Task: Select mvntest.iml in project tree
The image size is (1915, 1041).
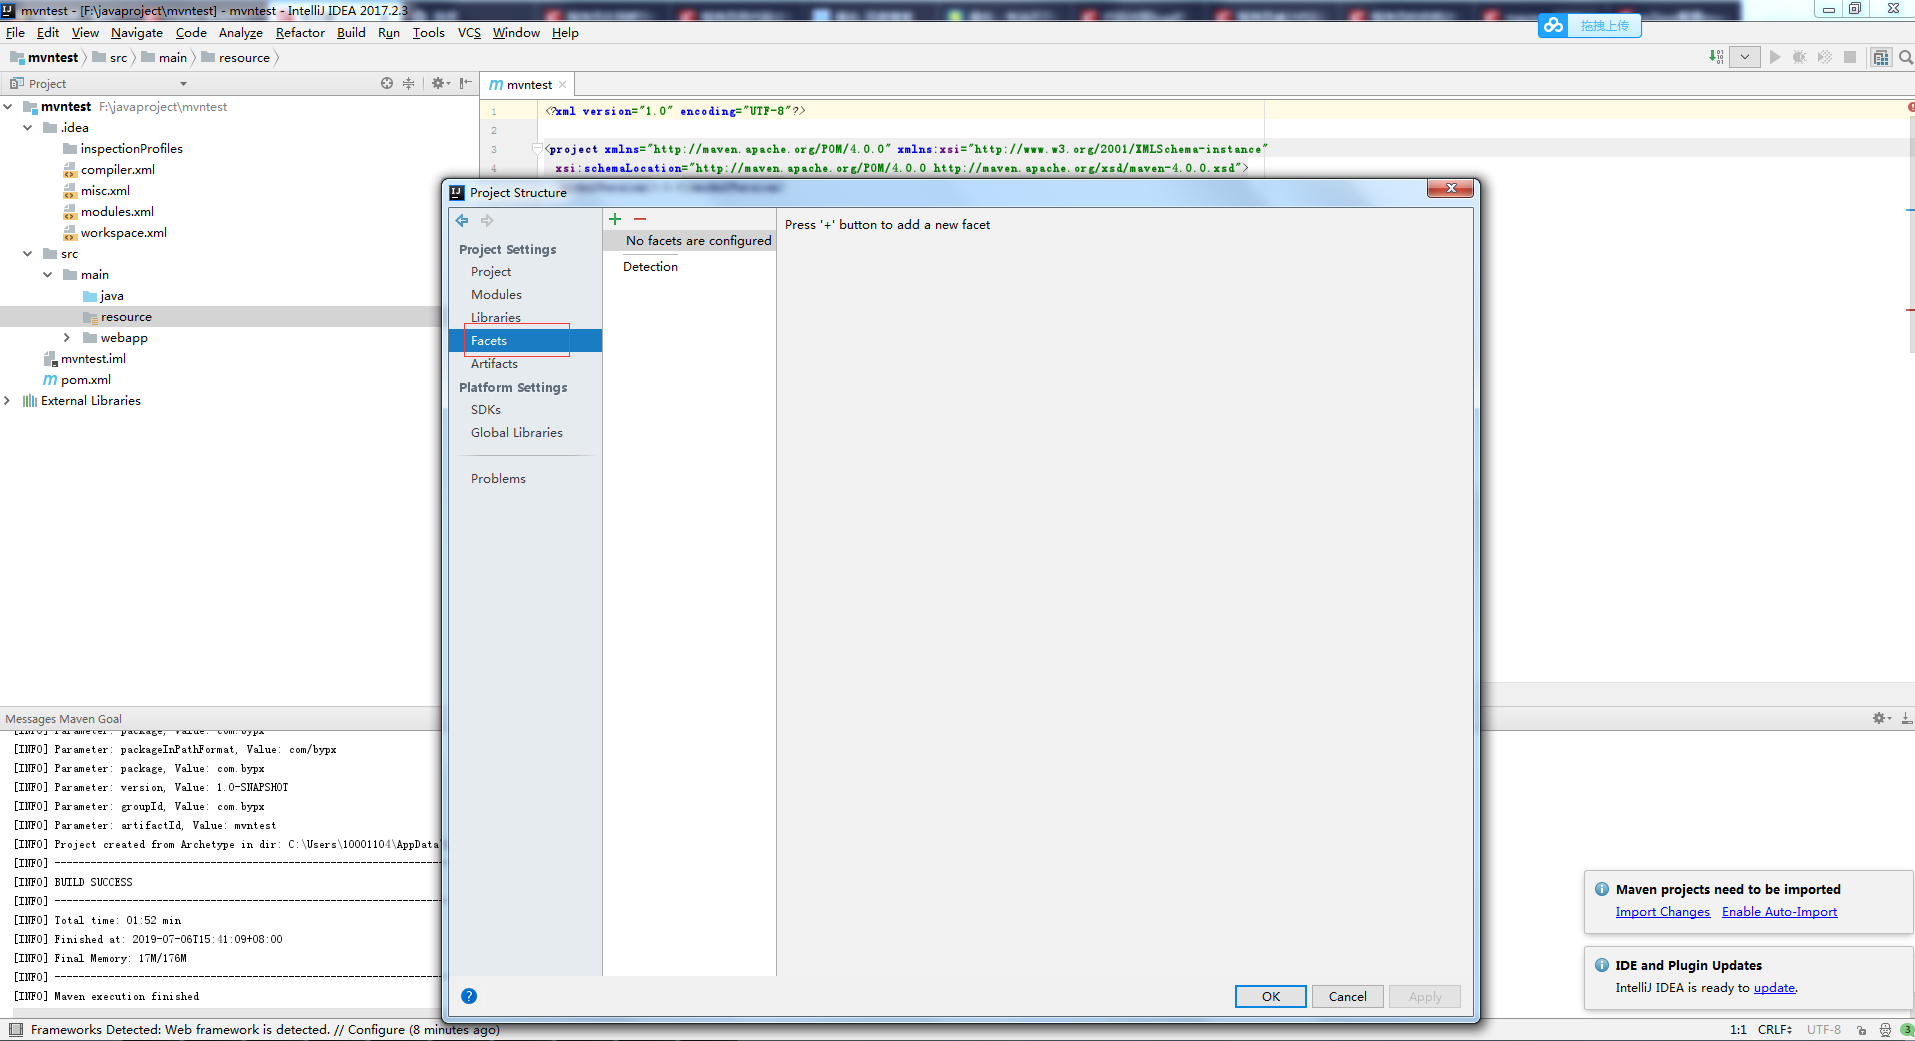Action: [x=93, y=359]
